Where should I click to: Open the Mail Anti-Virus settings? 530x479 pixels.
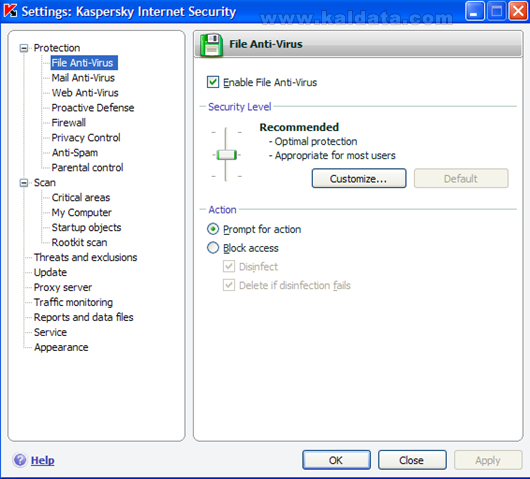coord(83,78)
